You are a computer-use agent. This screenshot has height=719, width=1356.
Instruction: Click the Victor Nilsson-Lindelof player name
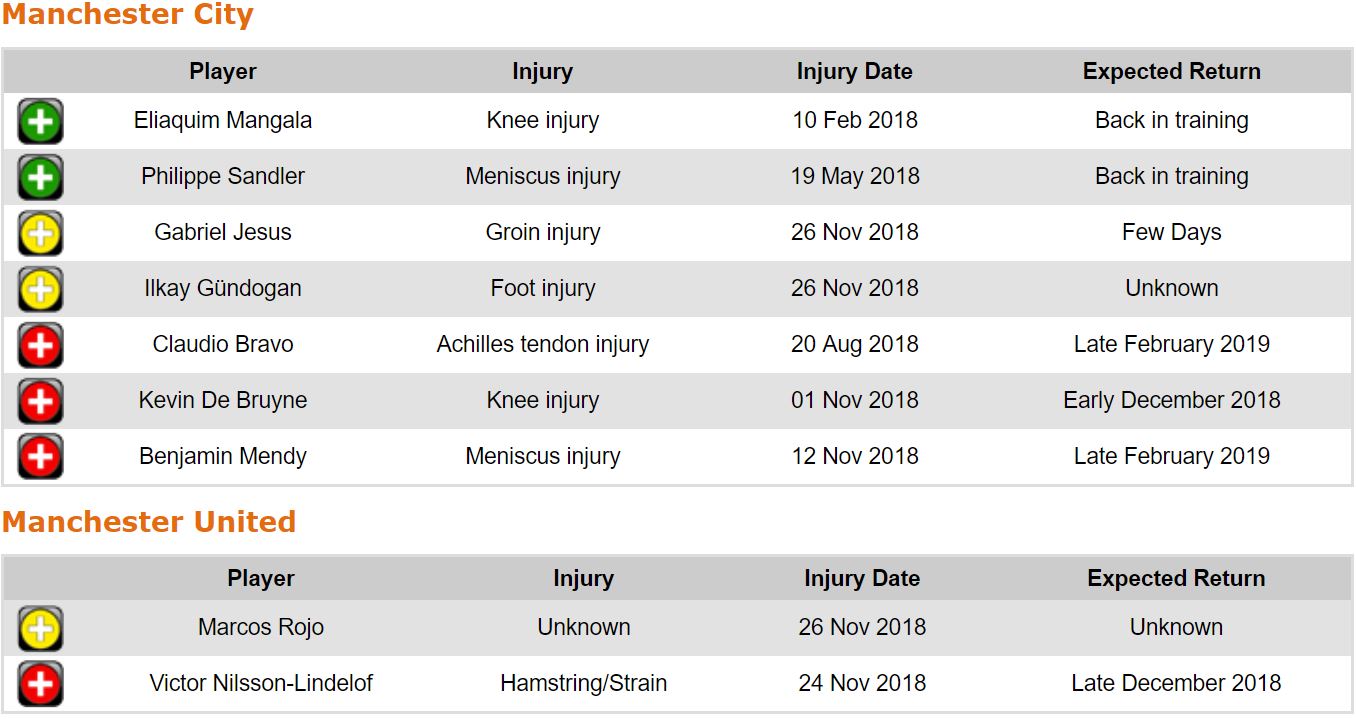tap(261, 684)
